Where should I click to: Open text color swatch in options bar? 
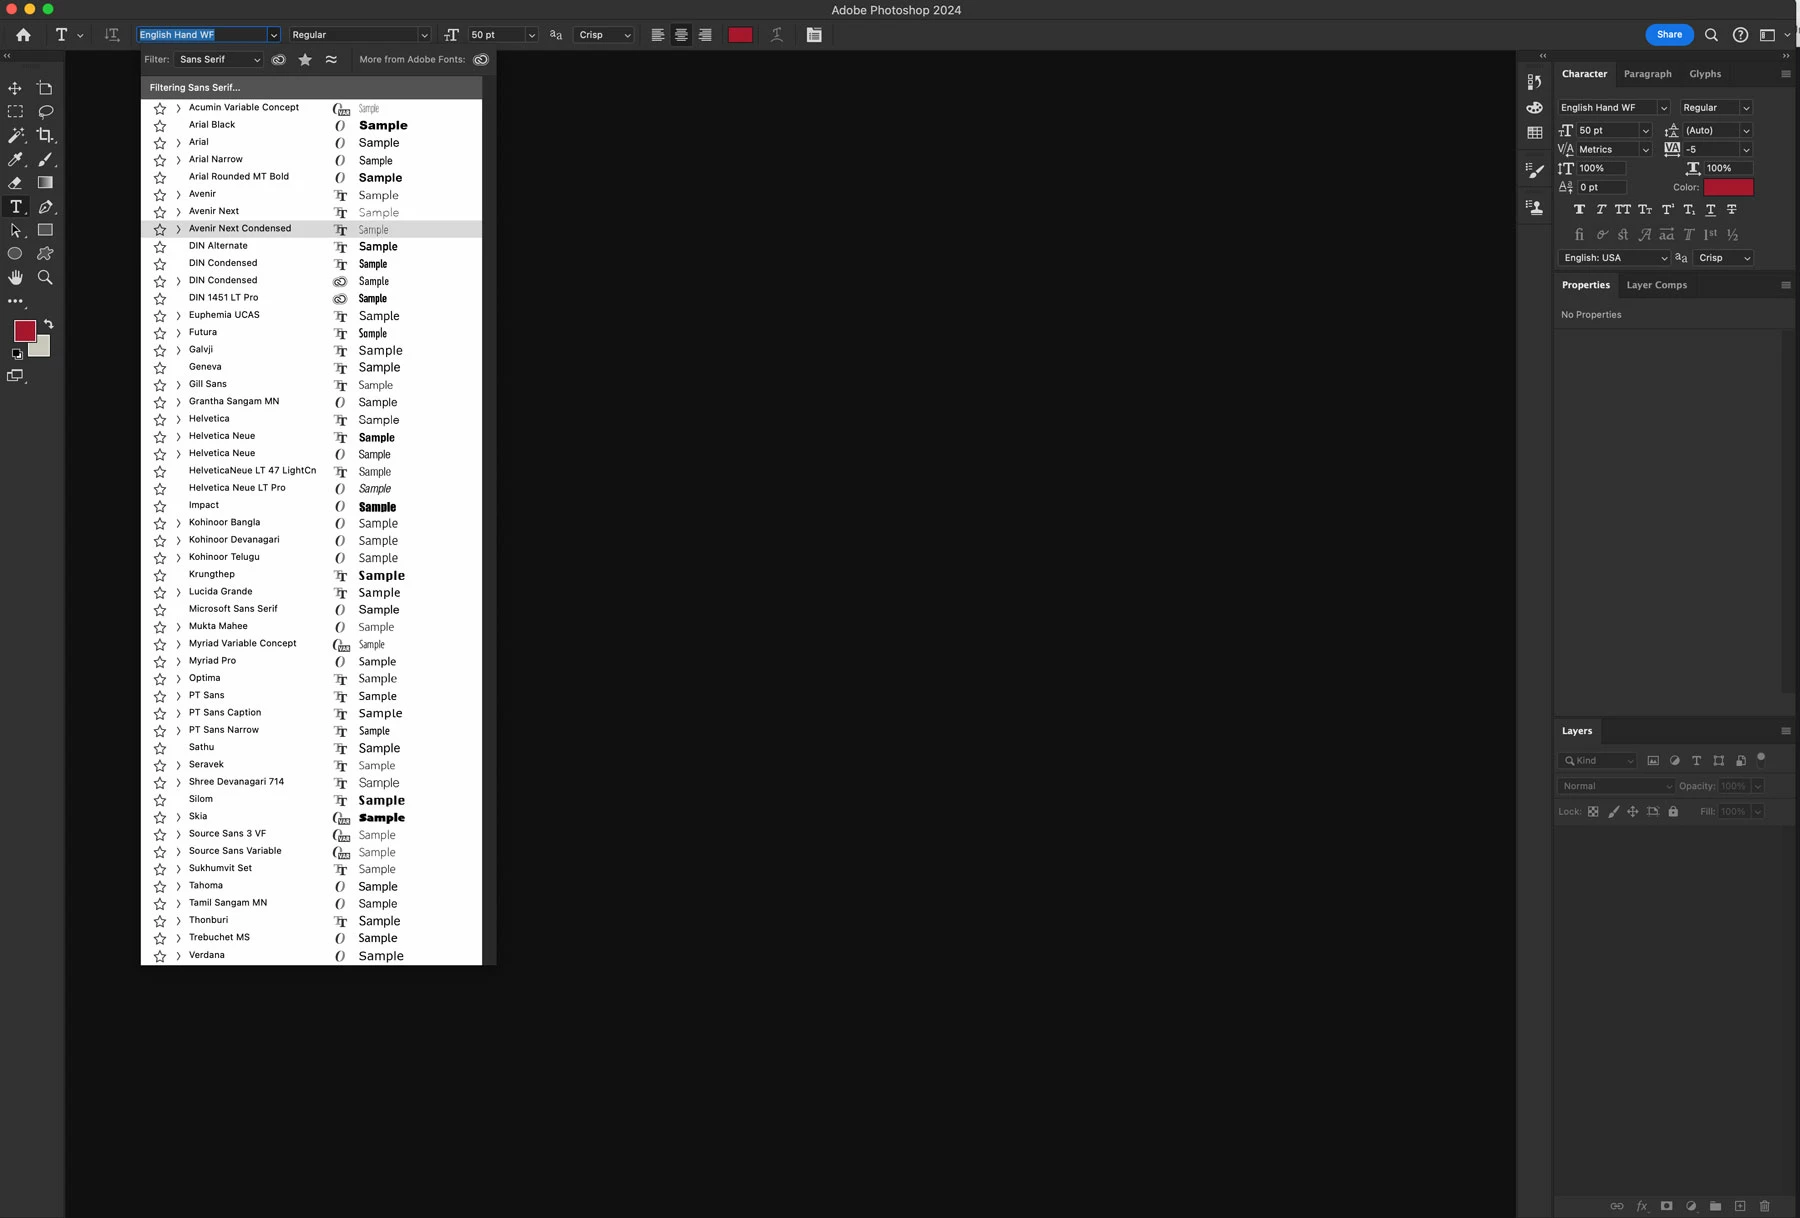tap(740, 35)
